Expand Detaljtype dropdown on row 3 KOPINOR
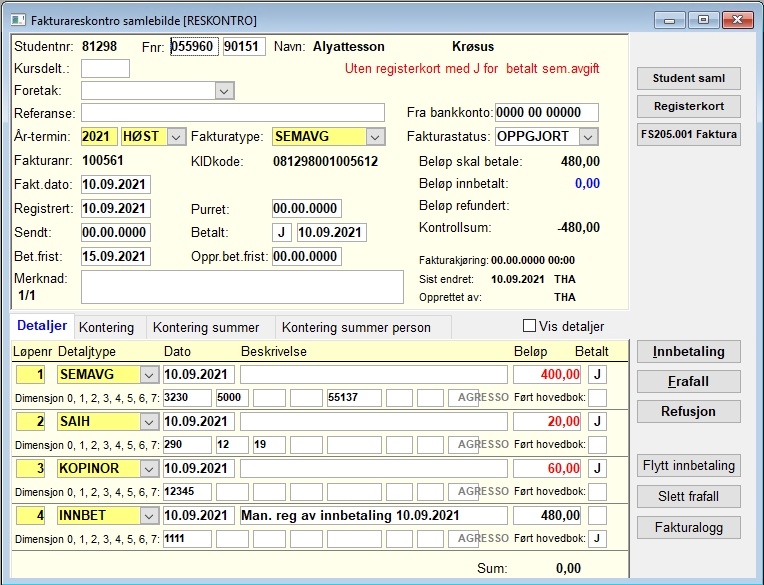 click(149, 469)
